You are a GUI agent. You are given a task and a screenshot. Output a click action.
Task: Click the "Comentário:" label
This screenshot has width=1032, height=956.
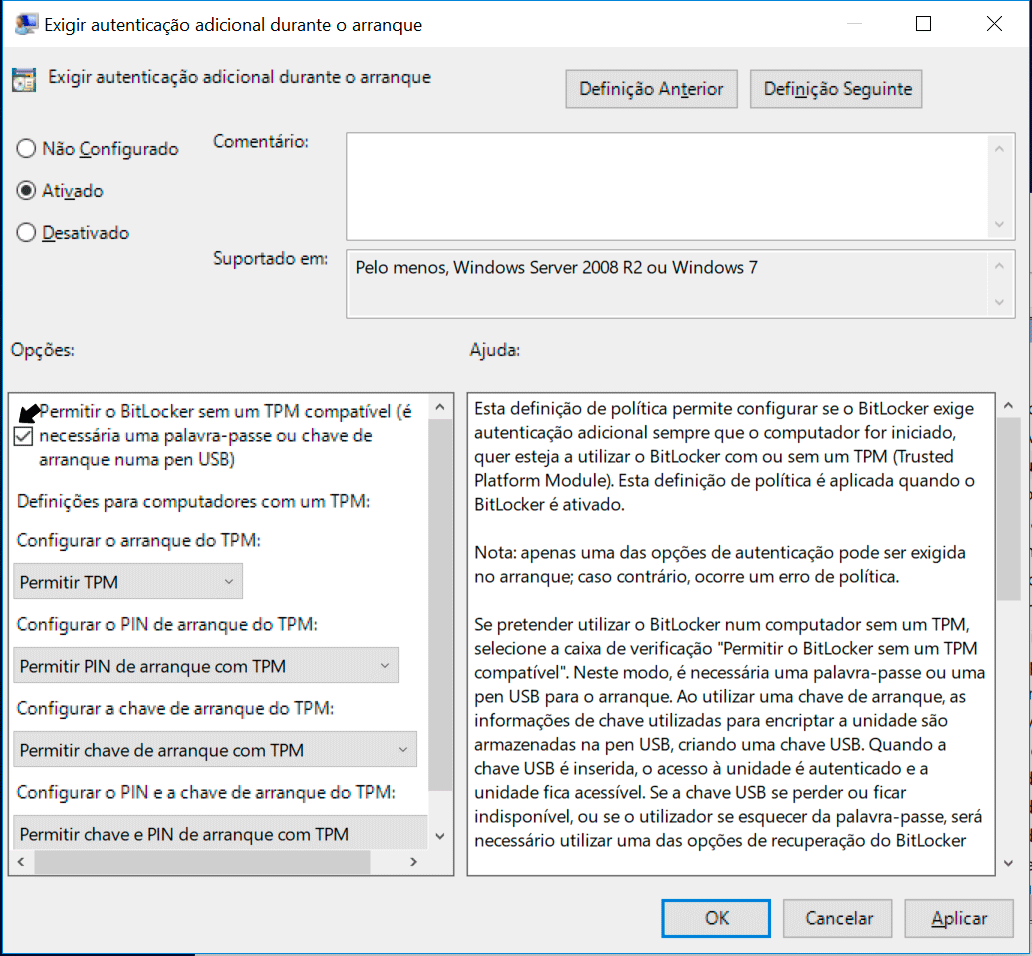[x=261, y=141]
